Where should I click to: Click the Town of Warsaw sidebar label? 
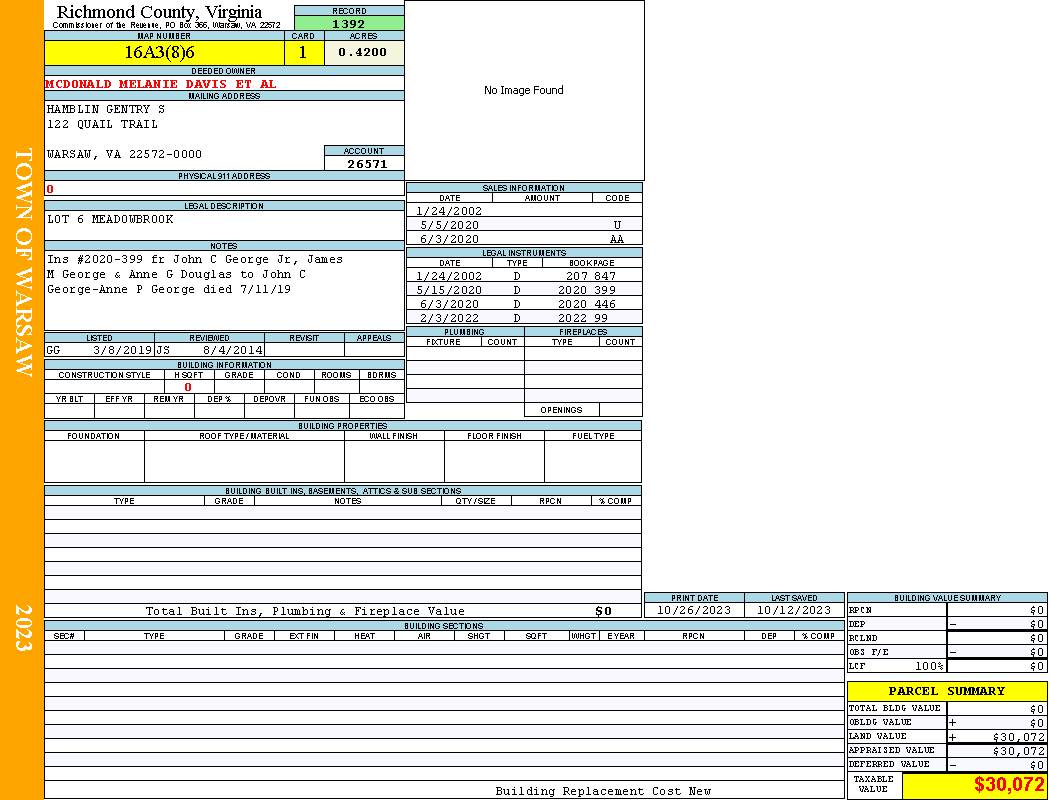(24, 262)
